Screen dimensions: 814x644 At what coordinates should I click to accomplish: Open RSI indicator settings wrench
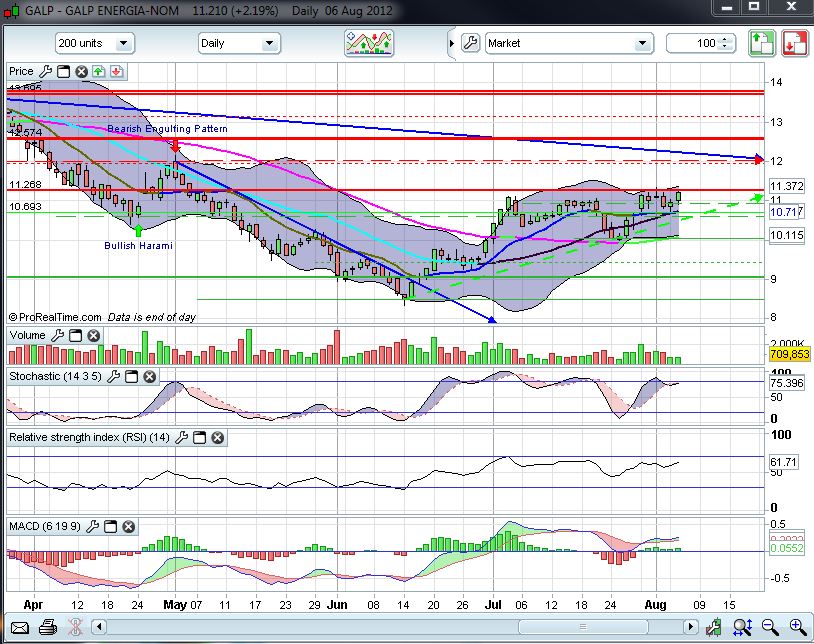182,438
